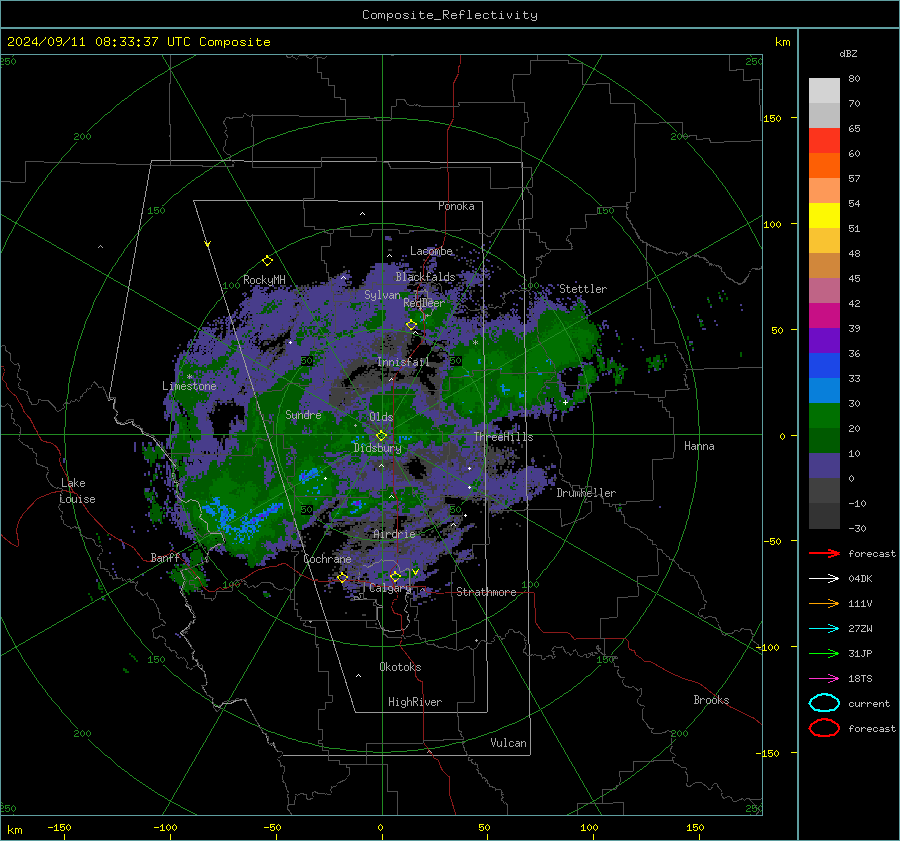Select the 65 dBZ red color swatch

[824, 141]
